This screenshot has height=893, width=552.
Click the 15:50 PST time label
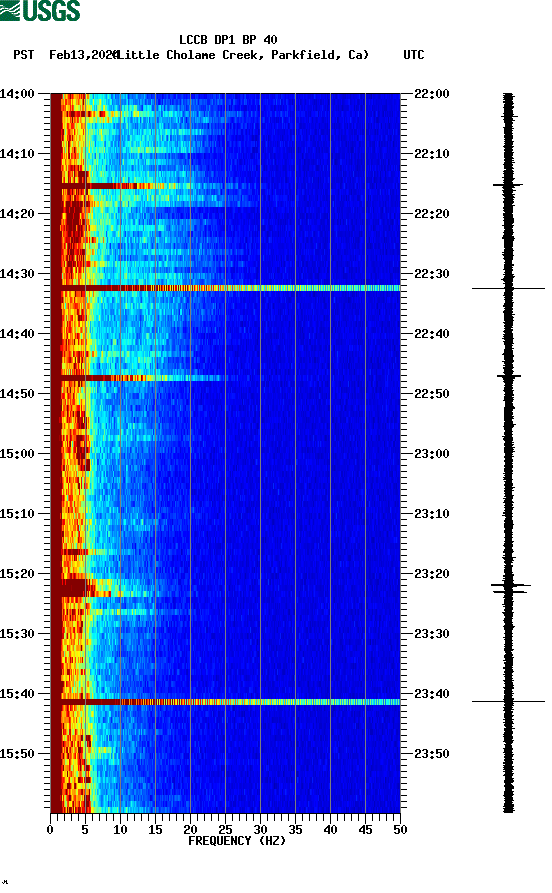tap(17, 754)
